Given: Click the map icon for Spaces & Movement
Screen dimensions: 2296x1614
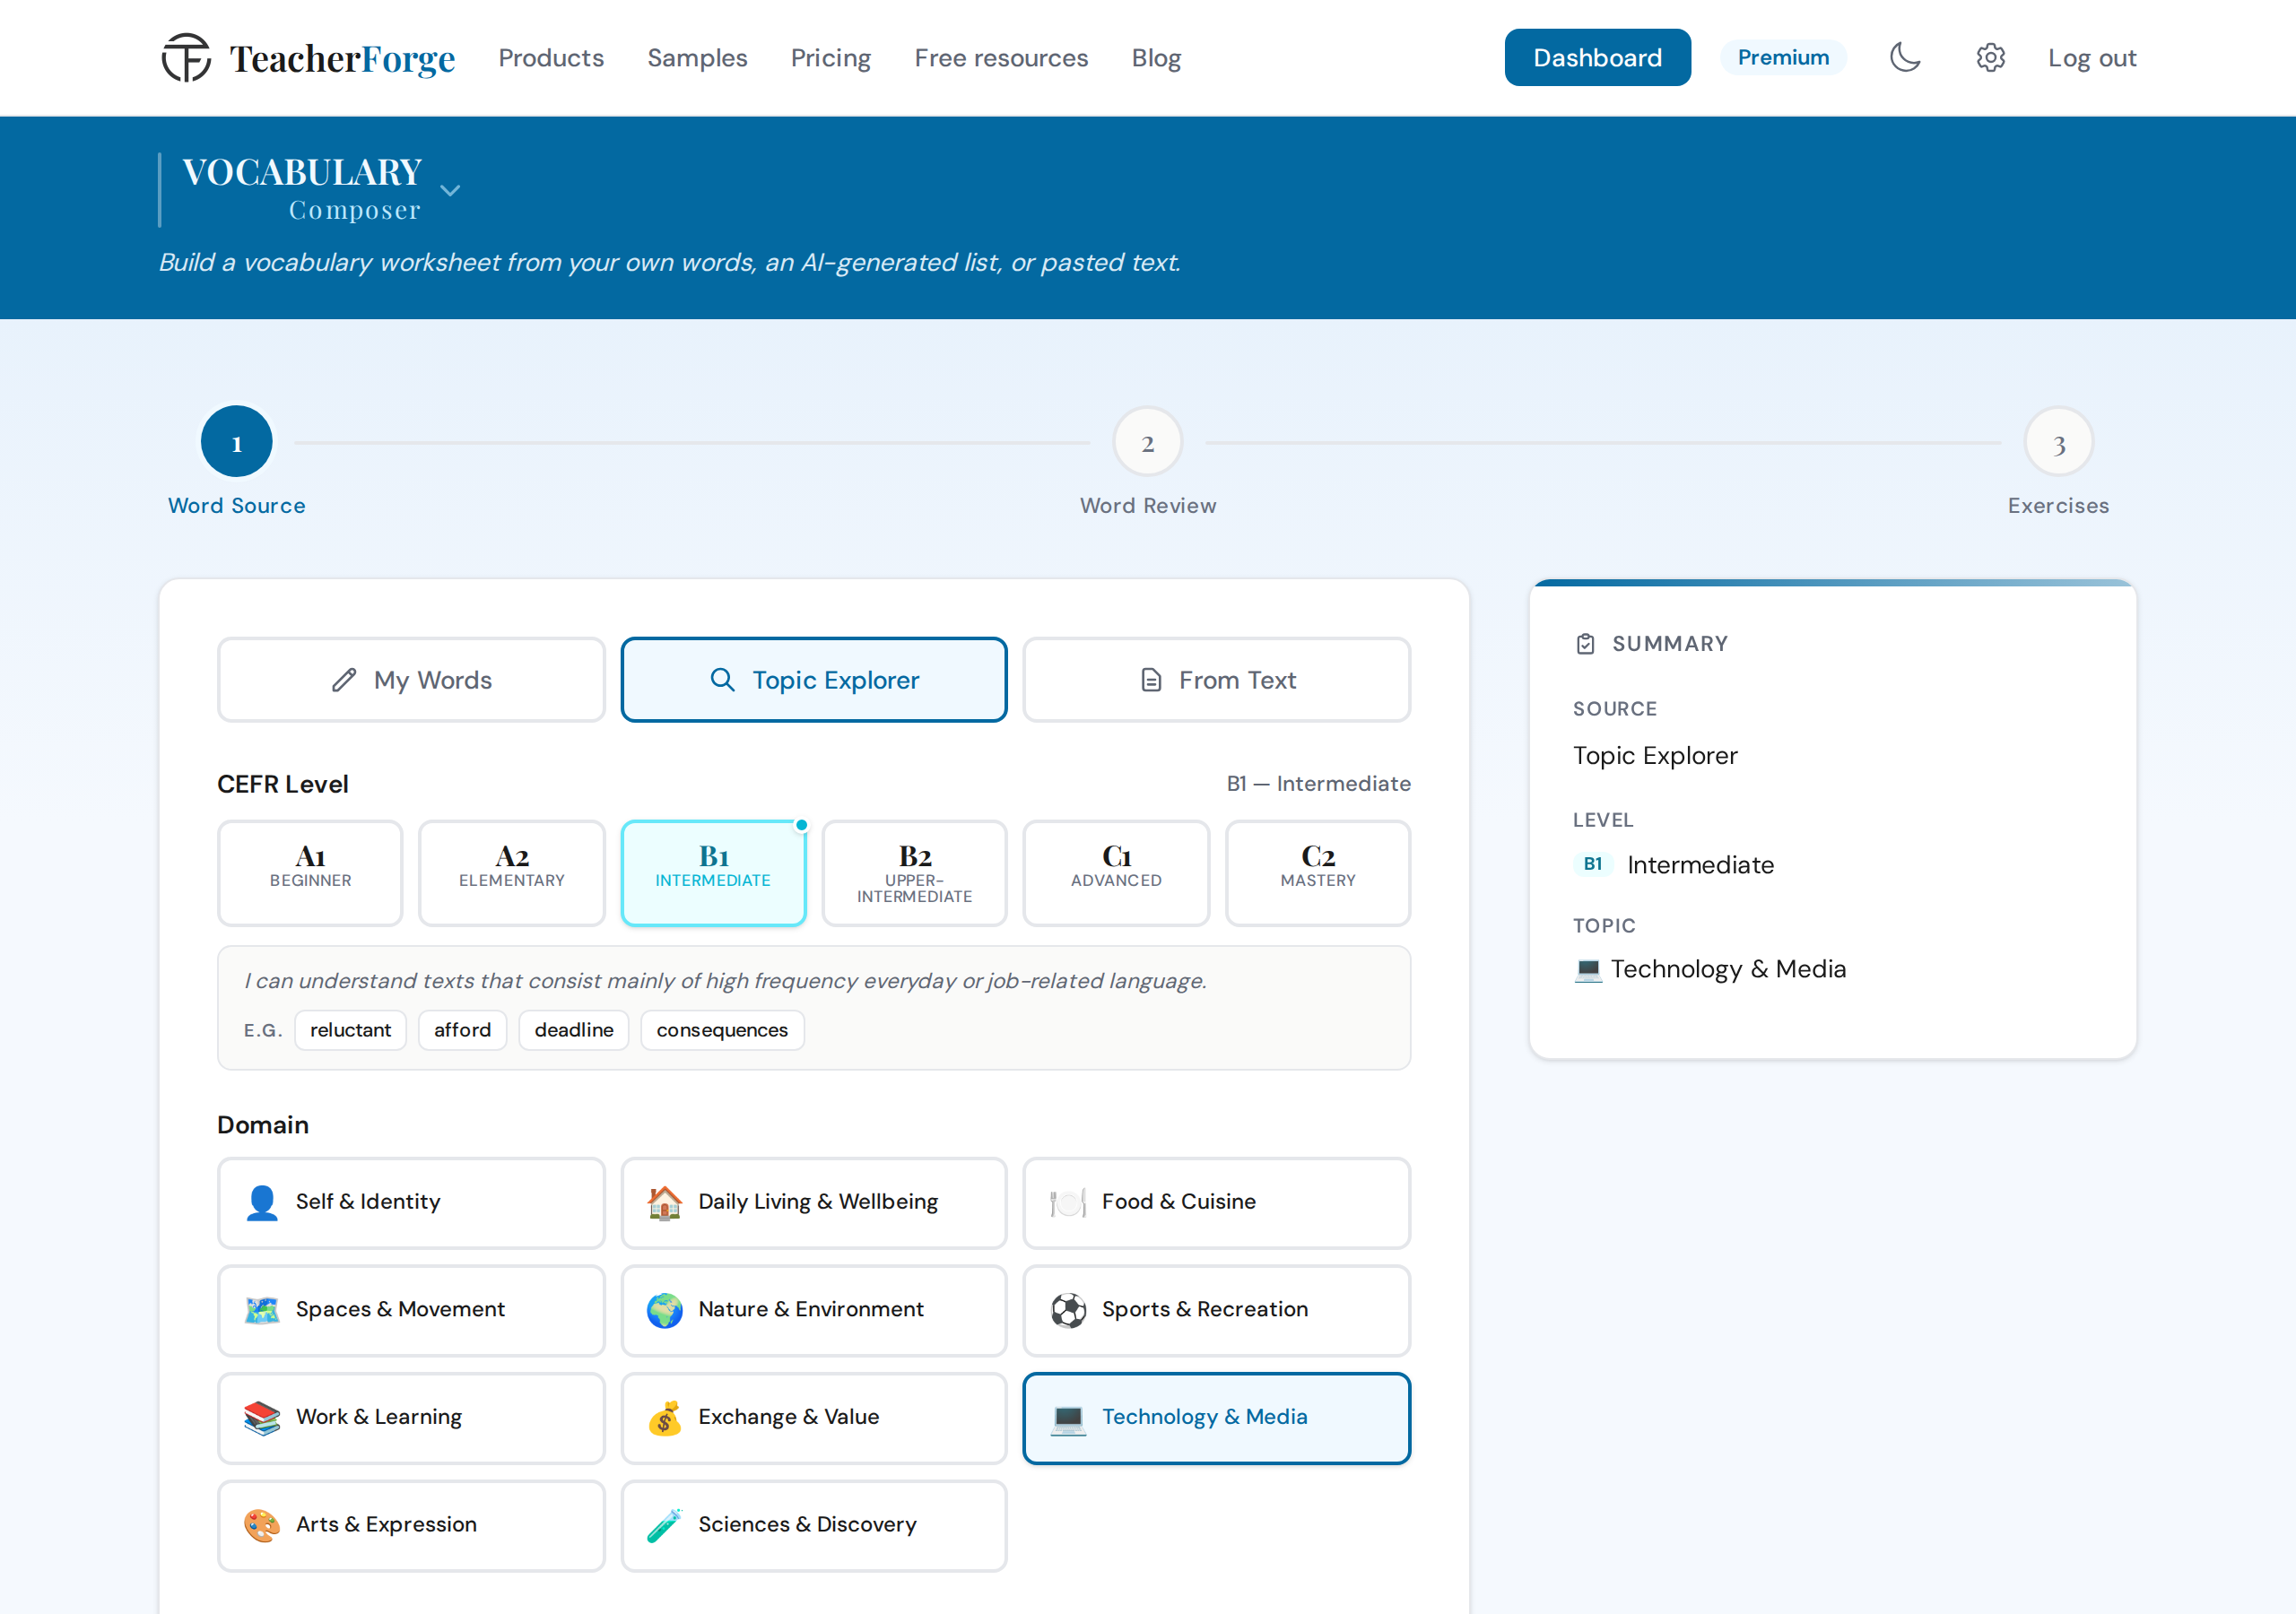Looking at the screenshot, I should [x=262, y=1310].
